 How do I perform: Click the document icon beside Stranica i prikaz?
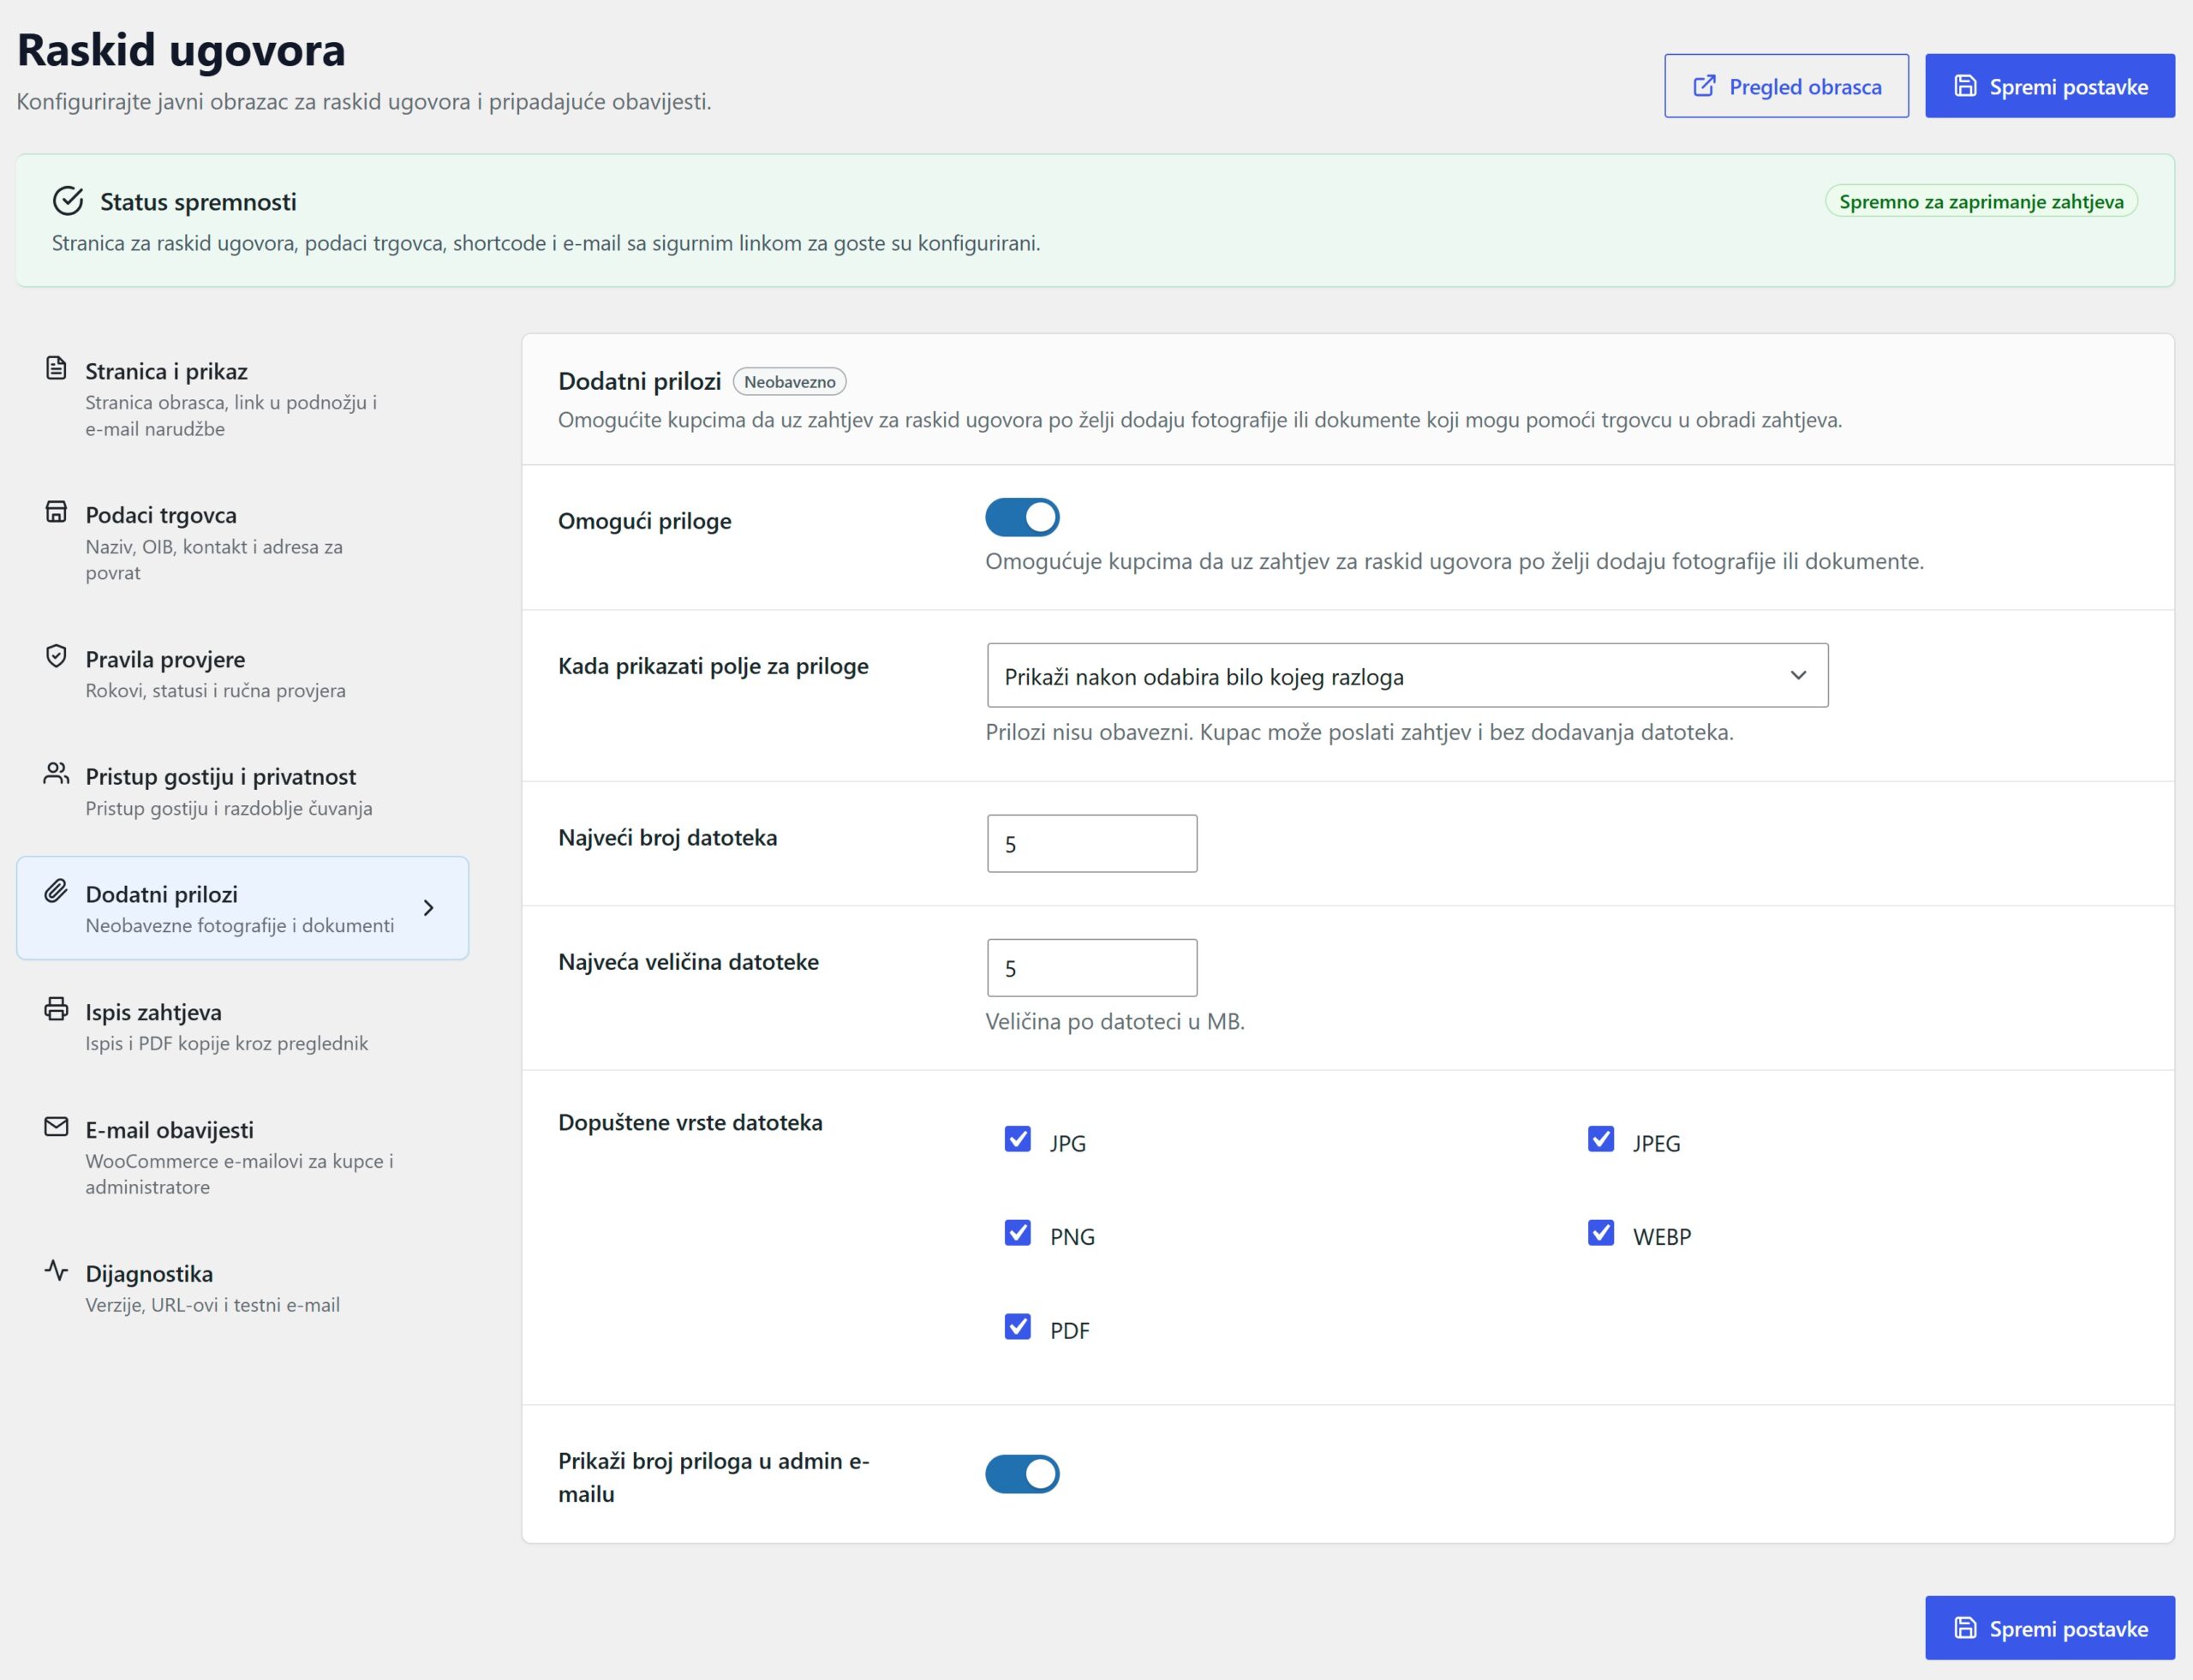pyautogui.click(x=56, y=368)
